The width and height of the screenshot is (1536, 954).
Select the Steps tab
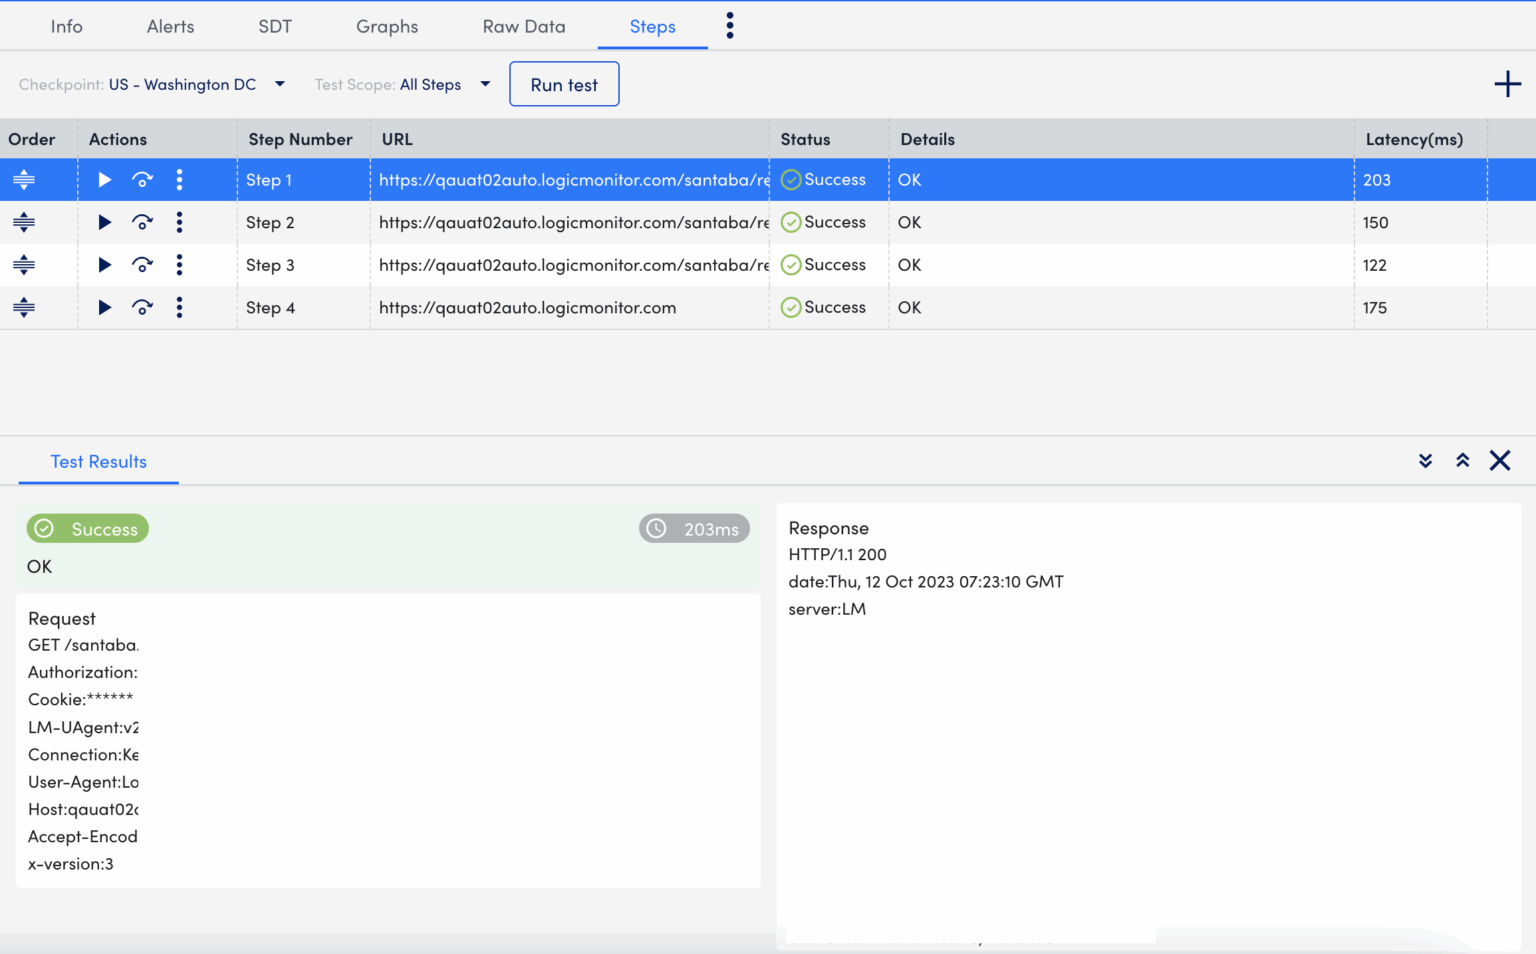(653, 26)
